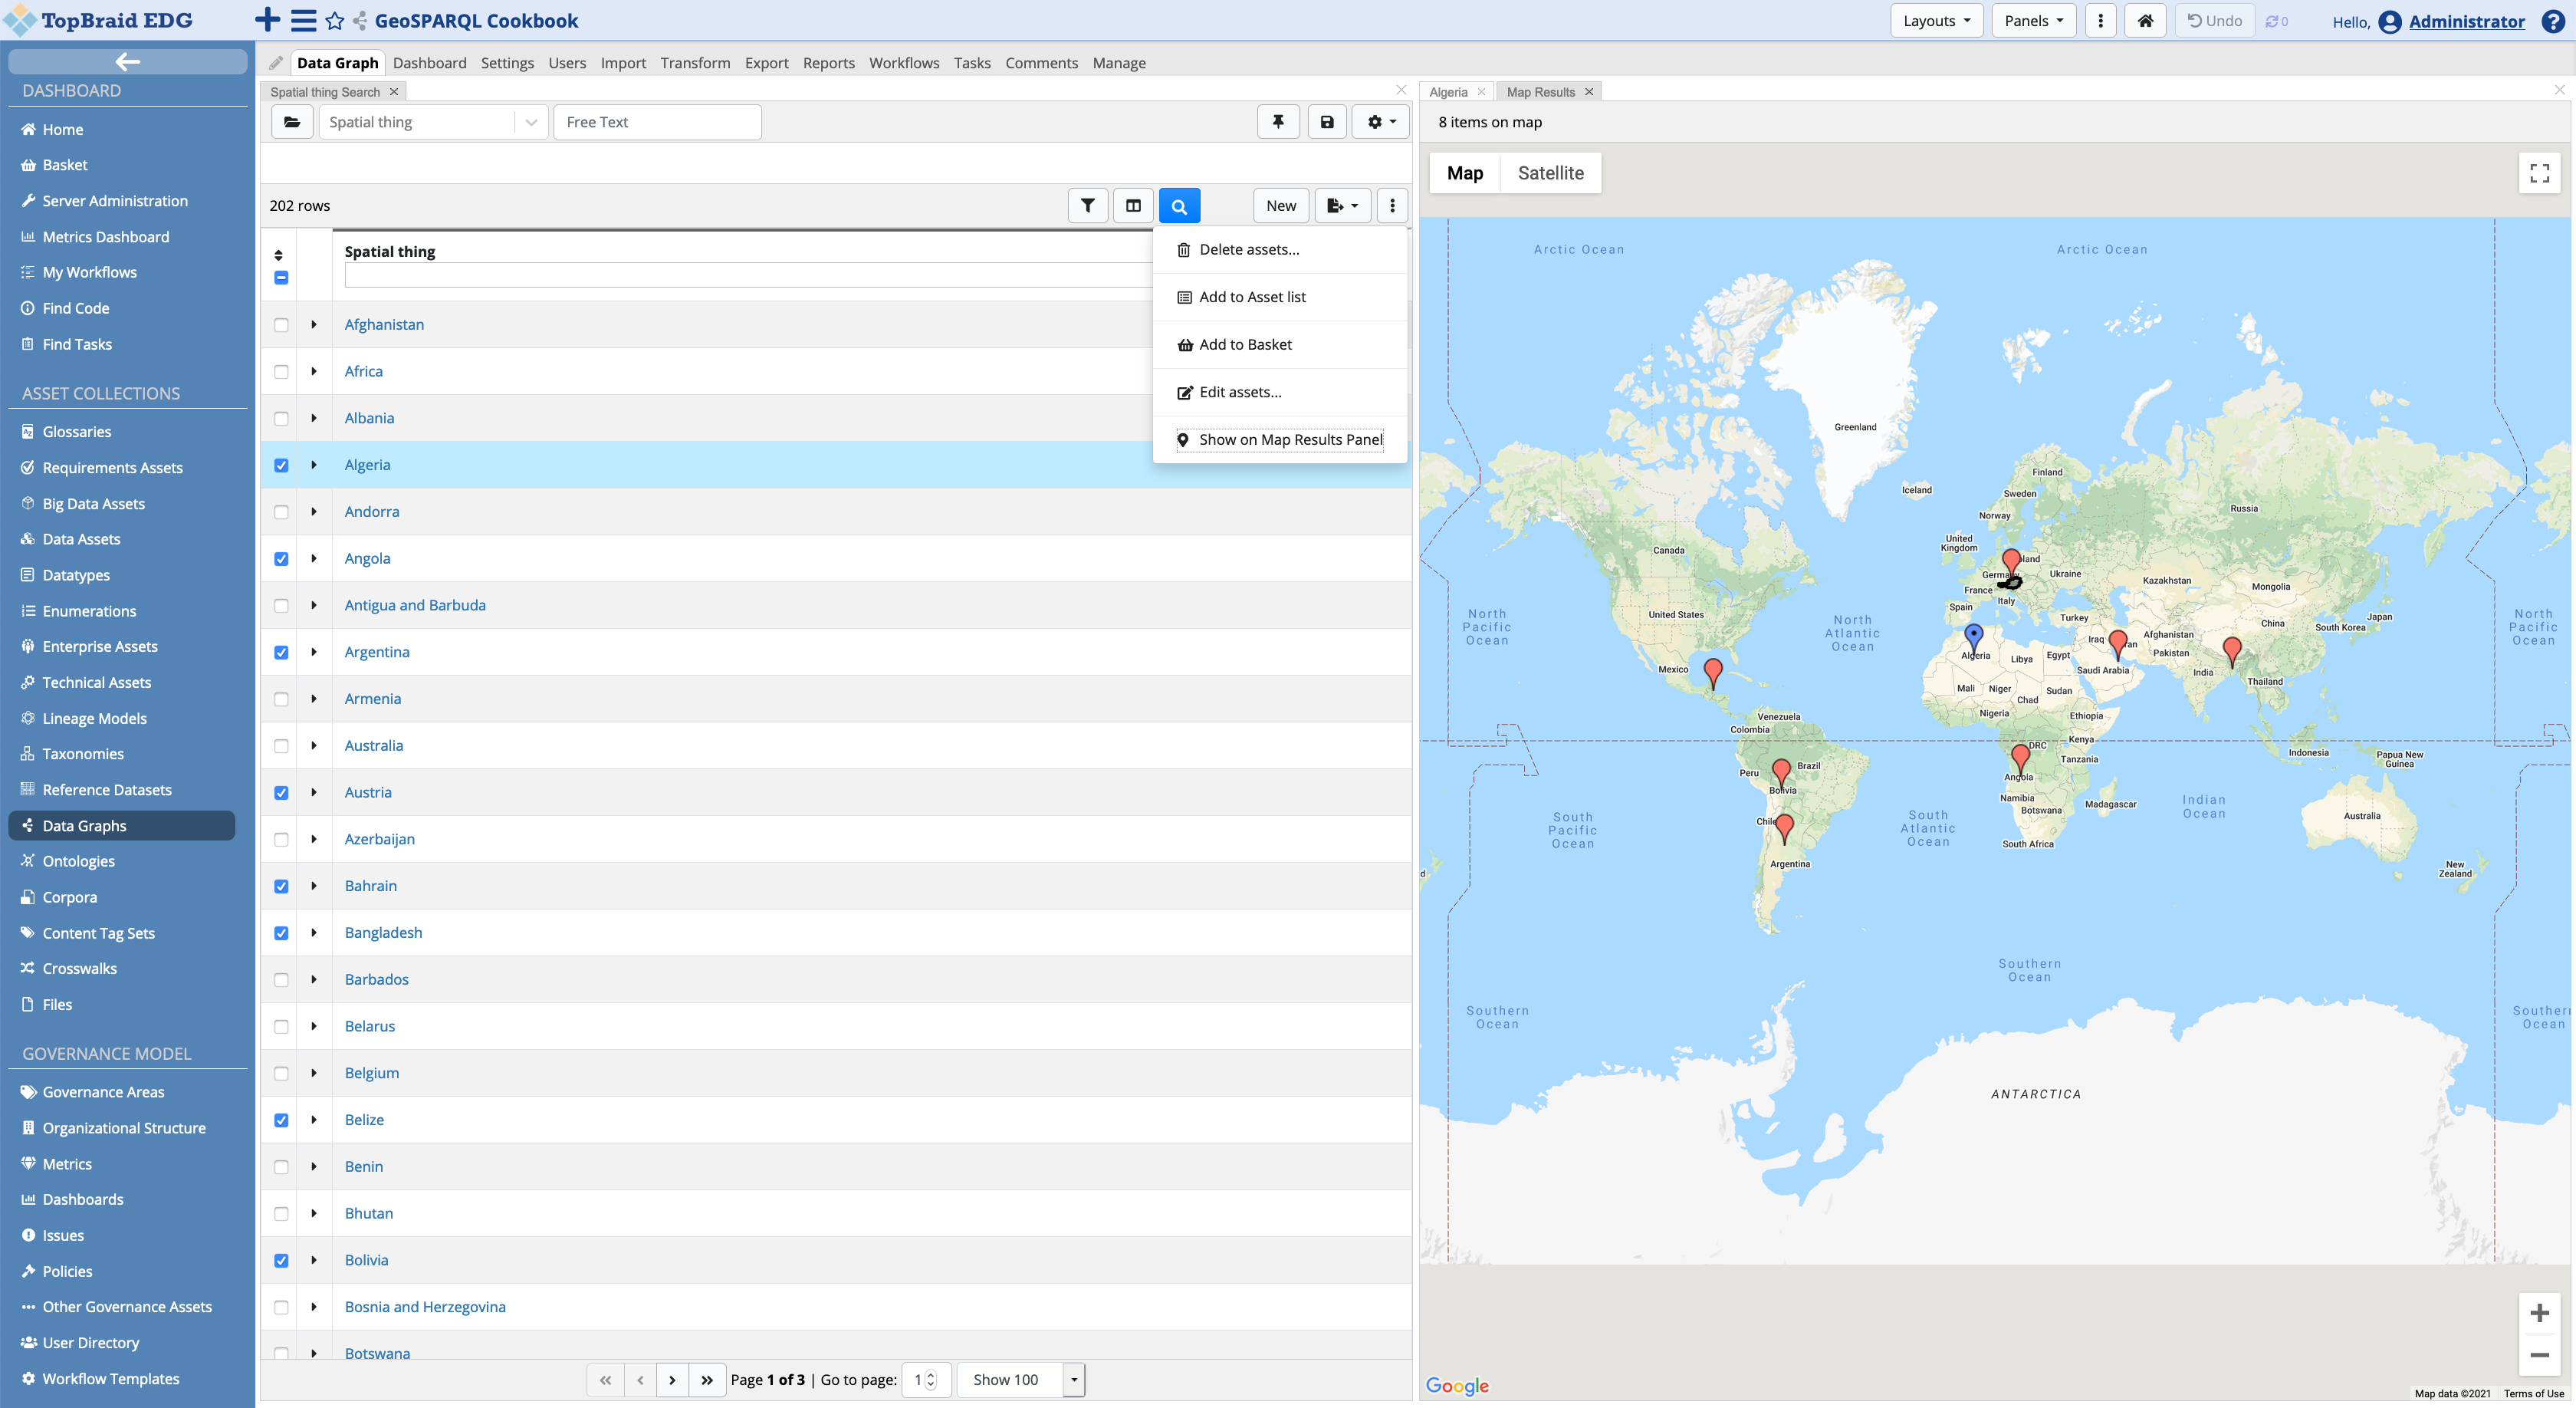Click the basket icon in context menu
The height and width of the screenshot is (1408, 2576).
1184,345
